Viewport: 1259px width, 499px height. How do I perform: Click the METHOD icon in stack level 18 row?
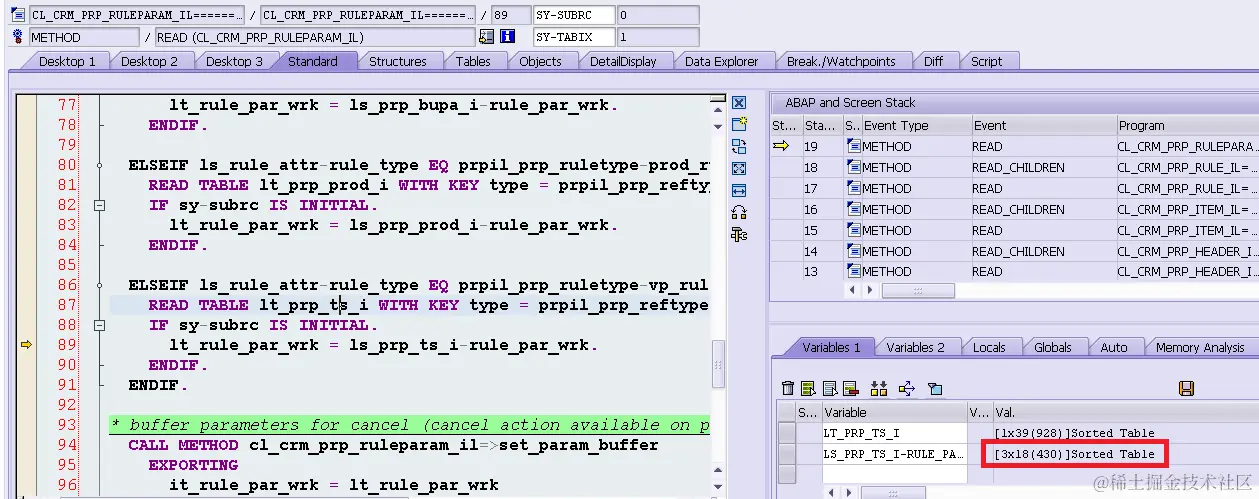coord(853,167)
